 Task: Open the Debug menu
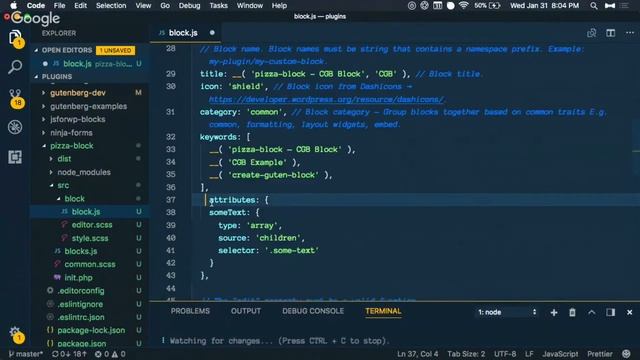pos(189,6)
